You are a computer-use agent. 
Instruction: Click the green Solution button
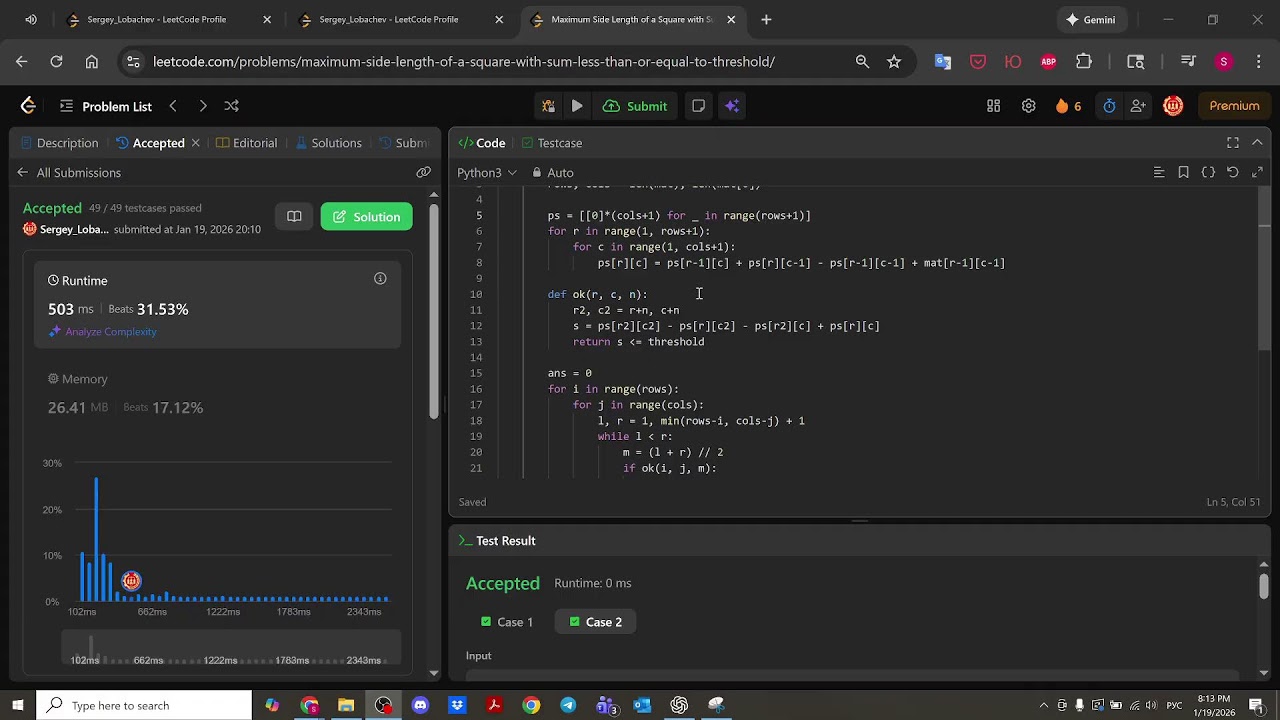coord(366,217)
